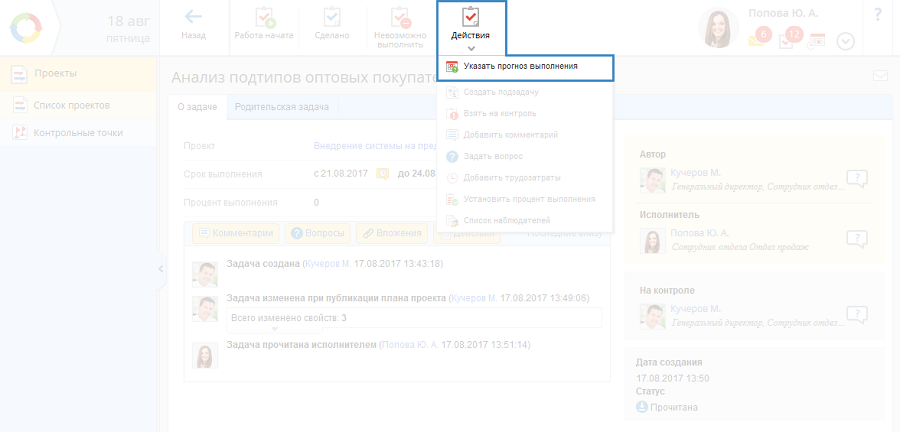
Task: Open Контрольные точки in sidebar
Action: 78,132
